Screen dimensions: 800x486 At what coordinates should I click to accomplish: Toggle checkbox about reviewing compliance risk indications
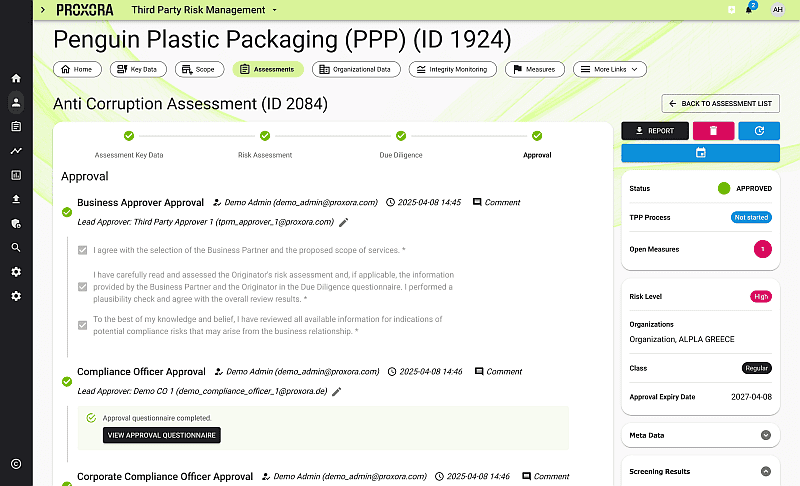pyautogui.click(x=83, y=325)
